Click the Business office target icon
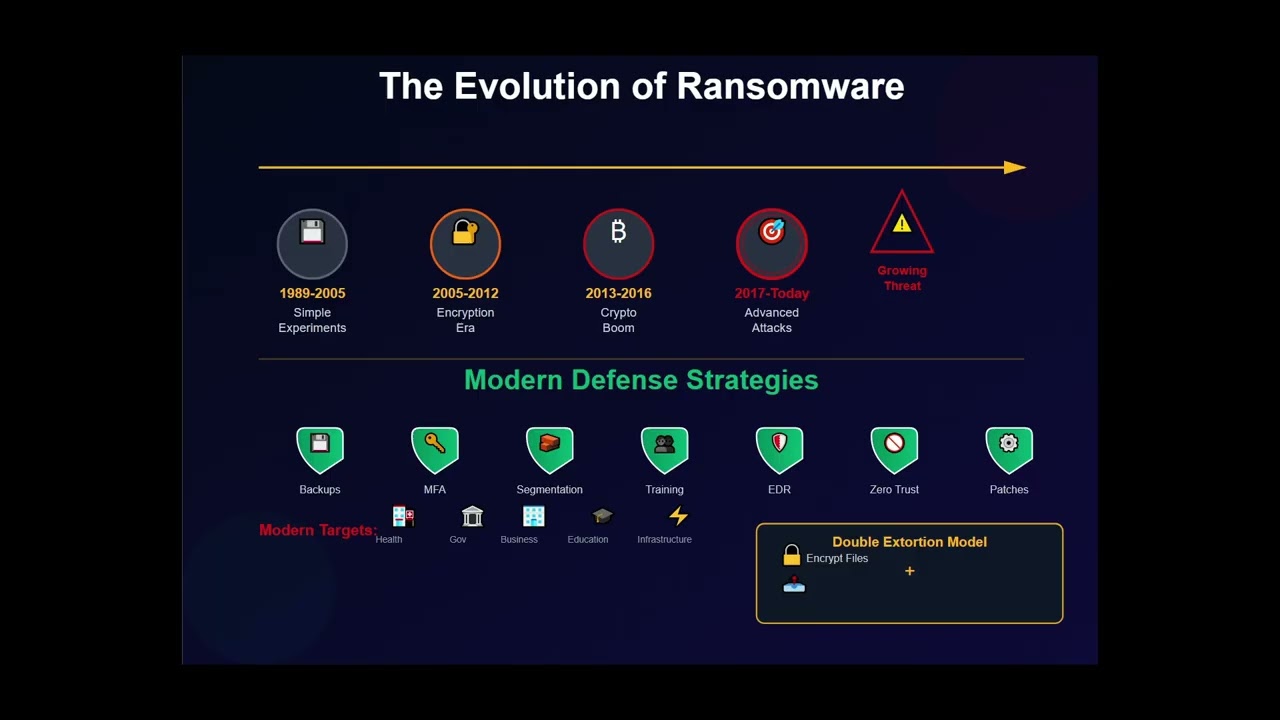 point(534,516)
